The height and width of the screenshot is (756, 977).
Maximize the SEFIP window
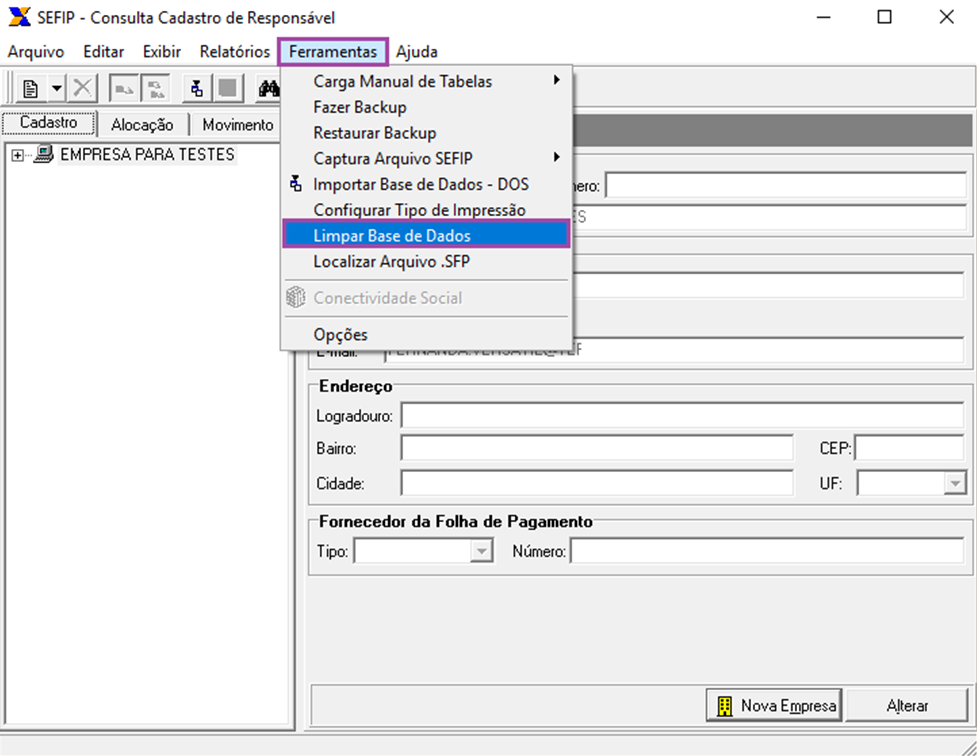tap(884, 17)
